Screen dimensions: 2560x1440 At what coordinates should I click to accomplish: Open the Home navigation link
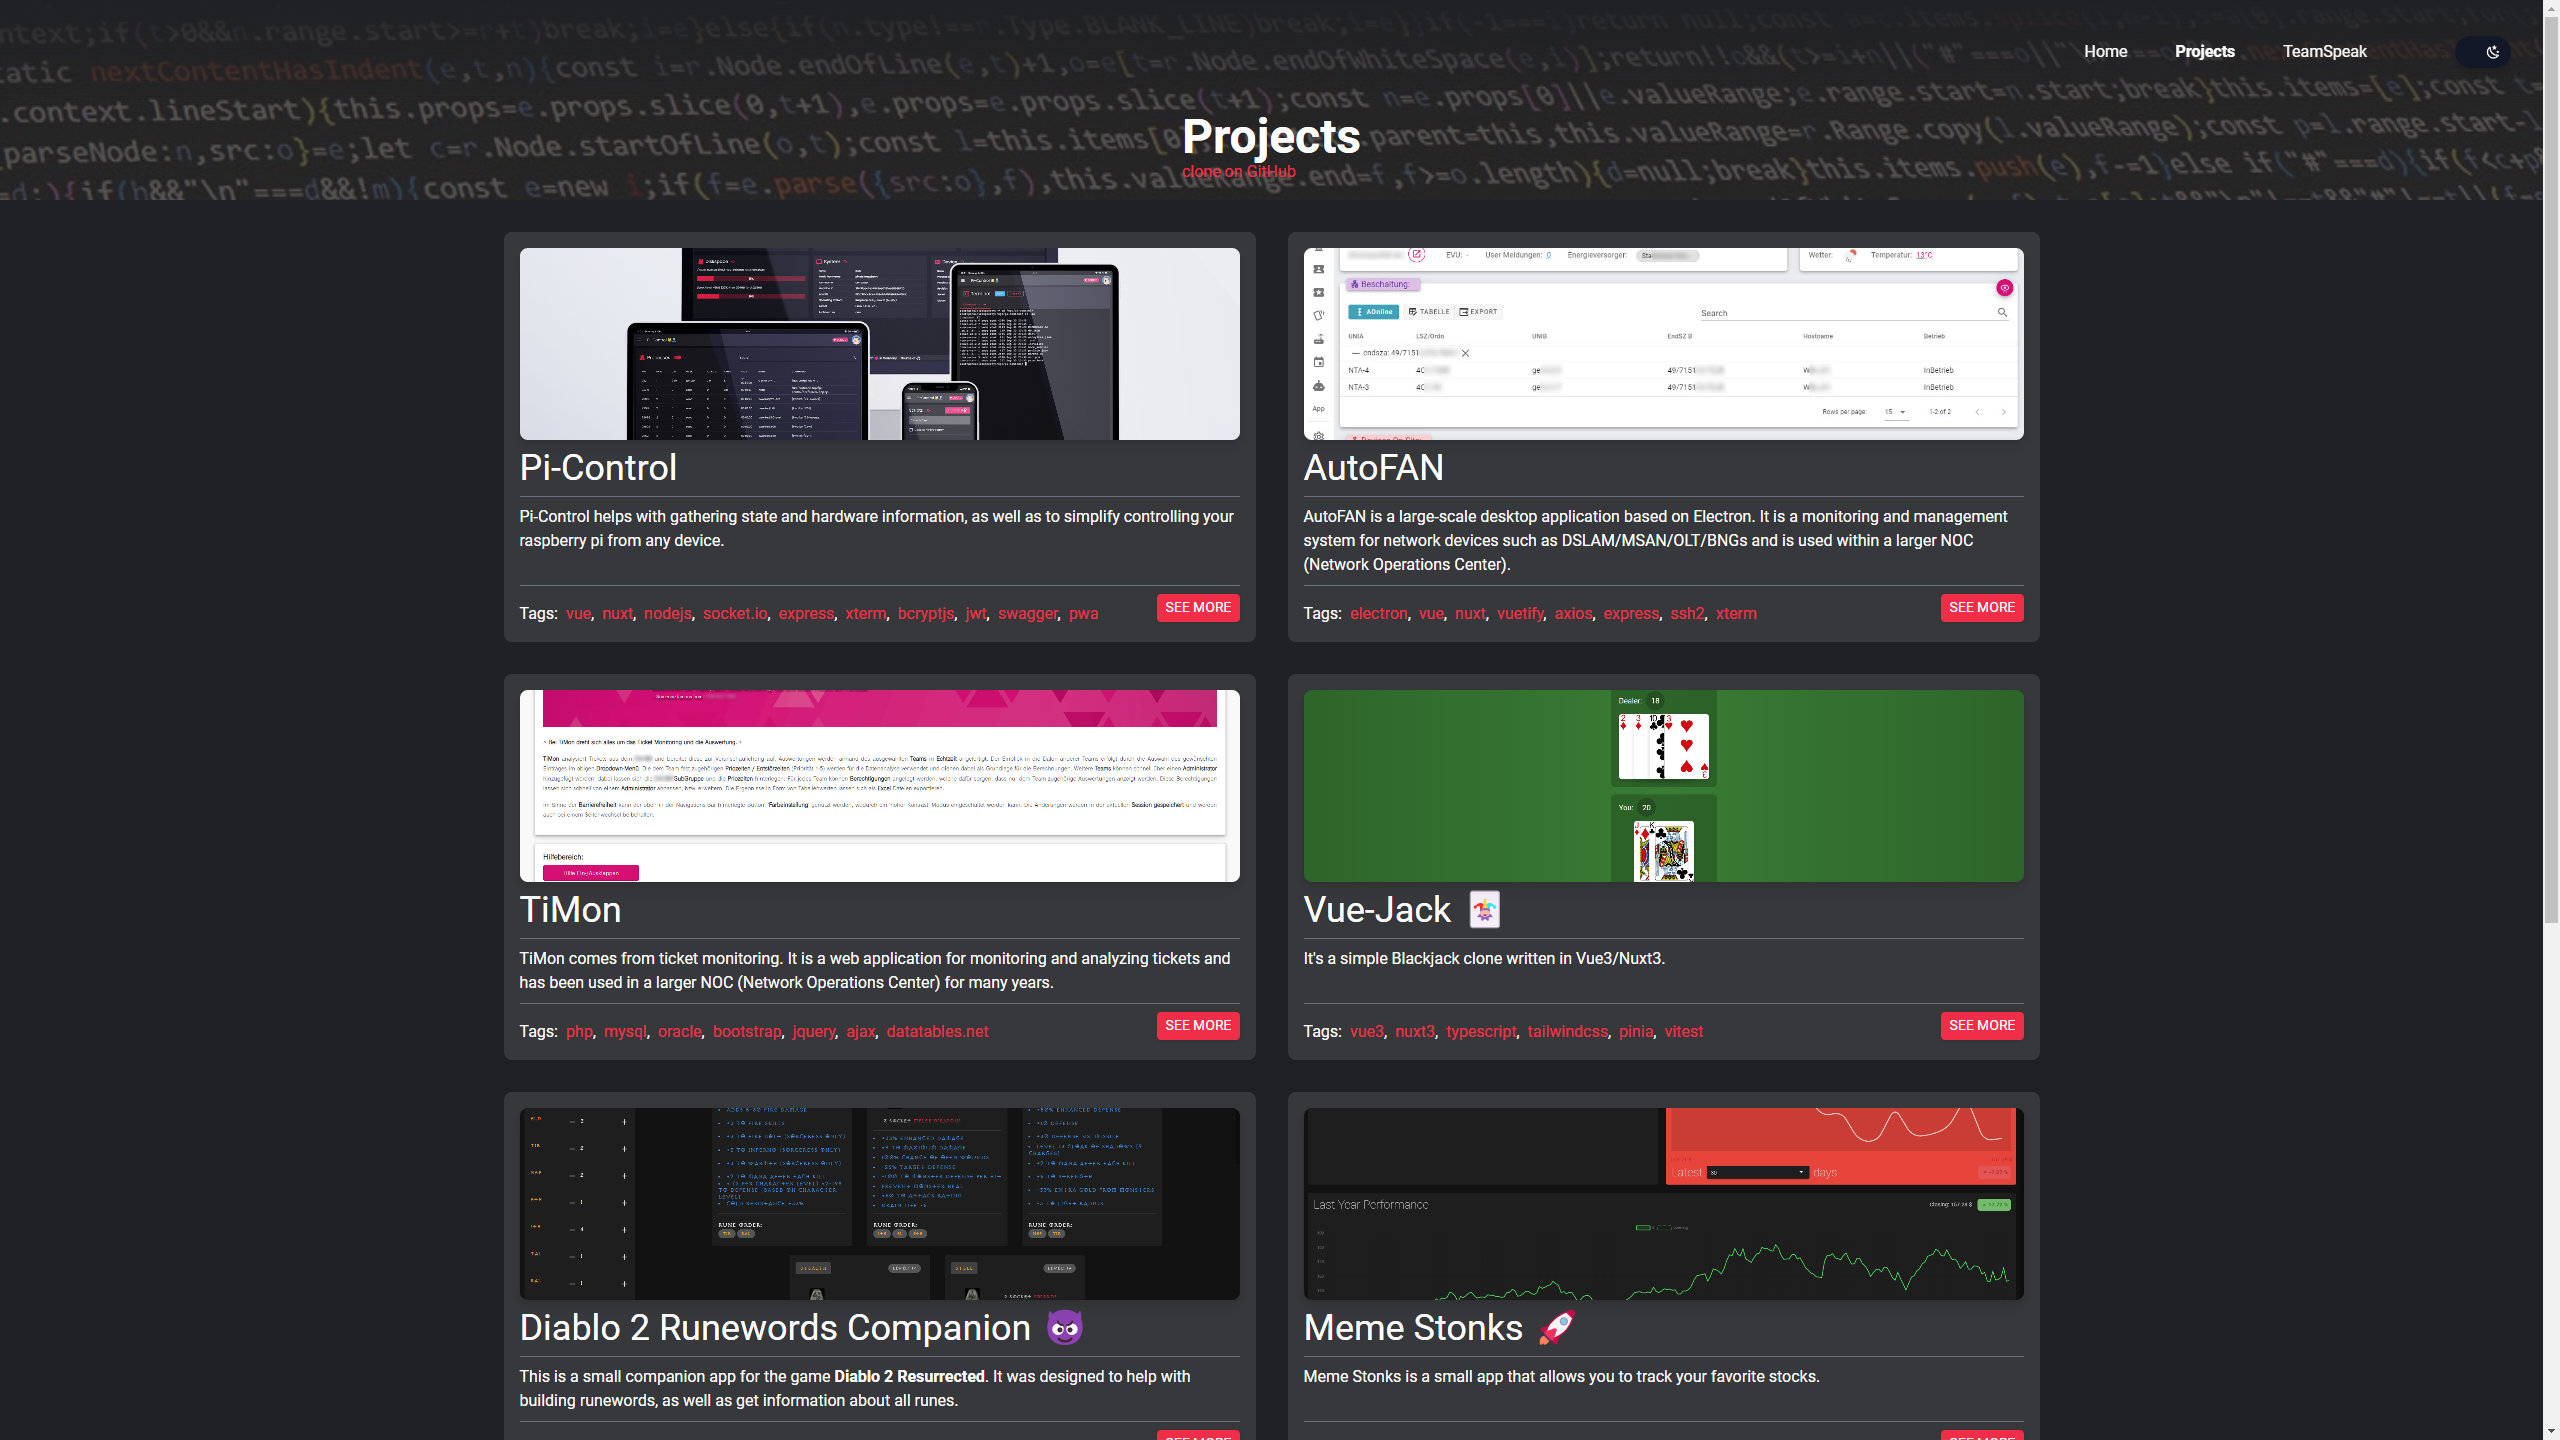pos(2105,52)
